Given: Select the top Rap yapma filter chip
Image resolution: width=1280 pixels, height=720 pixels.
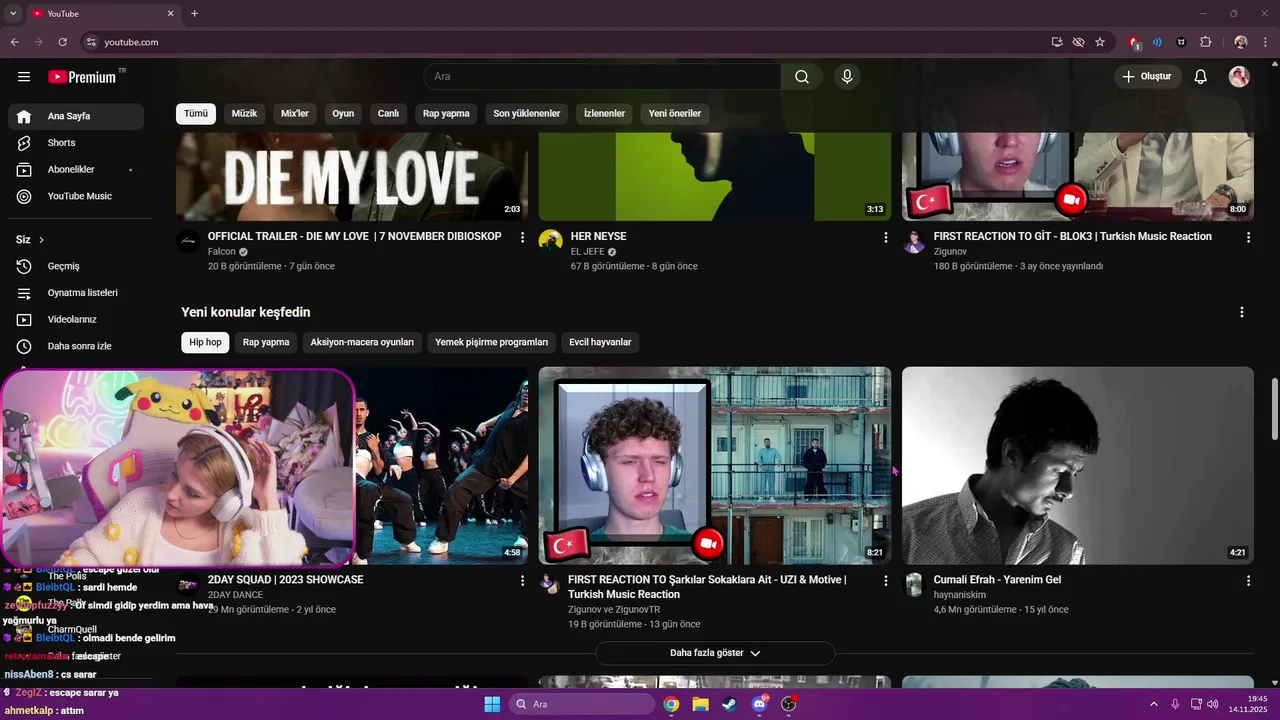Looking at the screenshot, I should pyautogui.click(x=446, y=114).
